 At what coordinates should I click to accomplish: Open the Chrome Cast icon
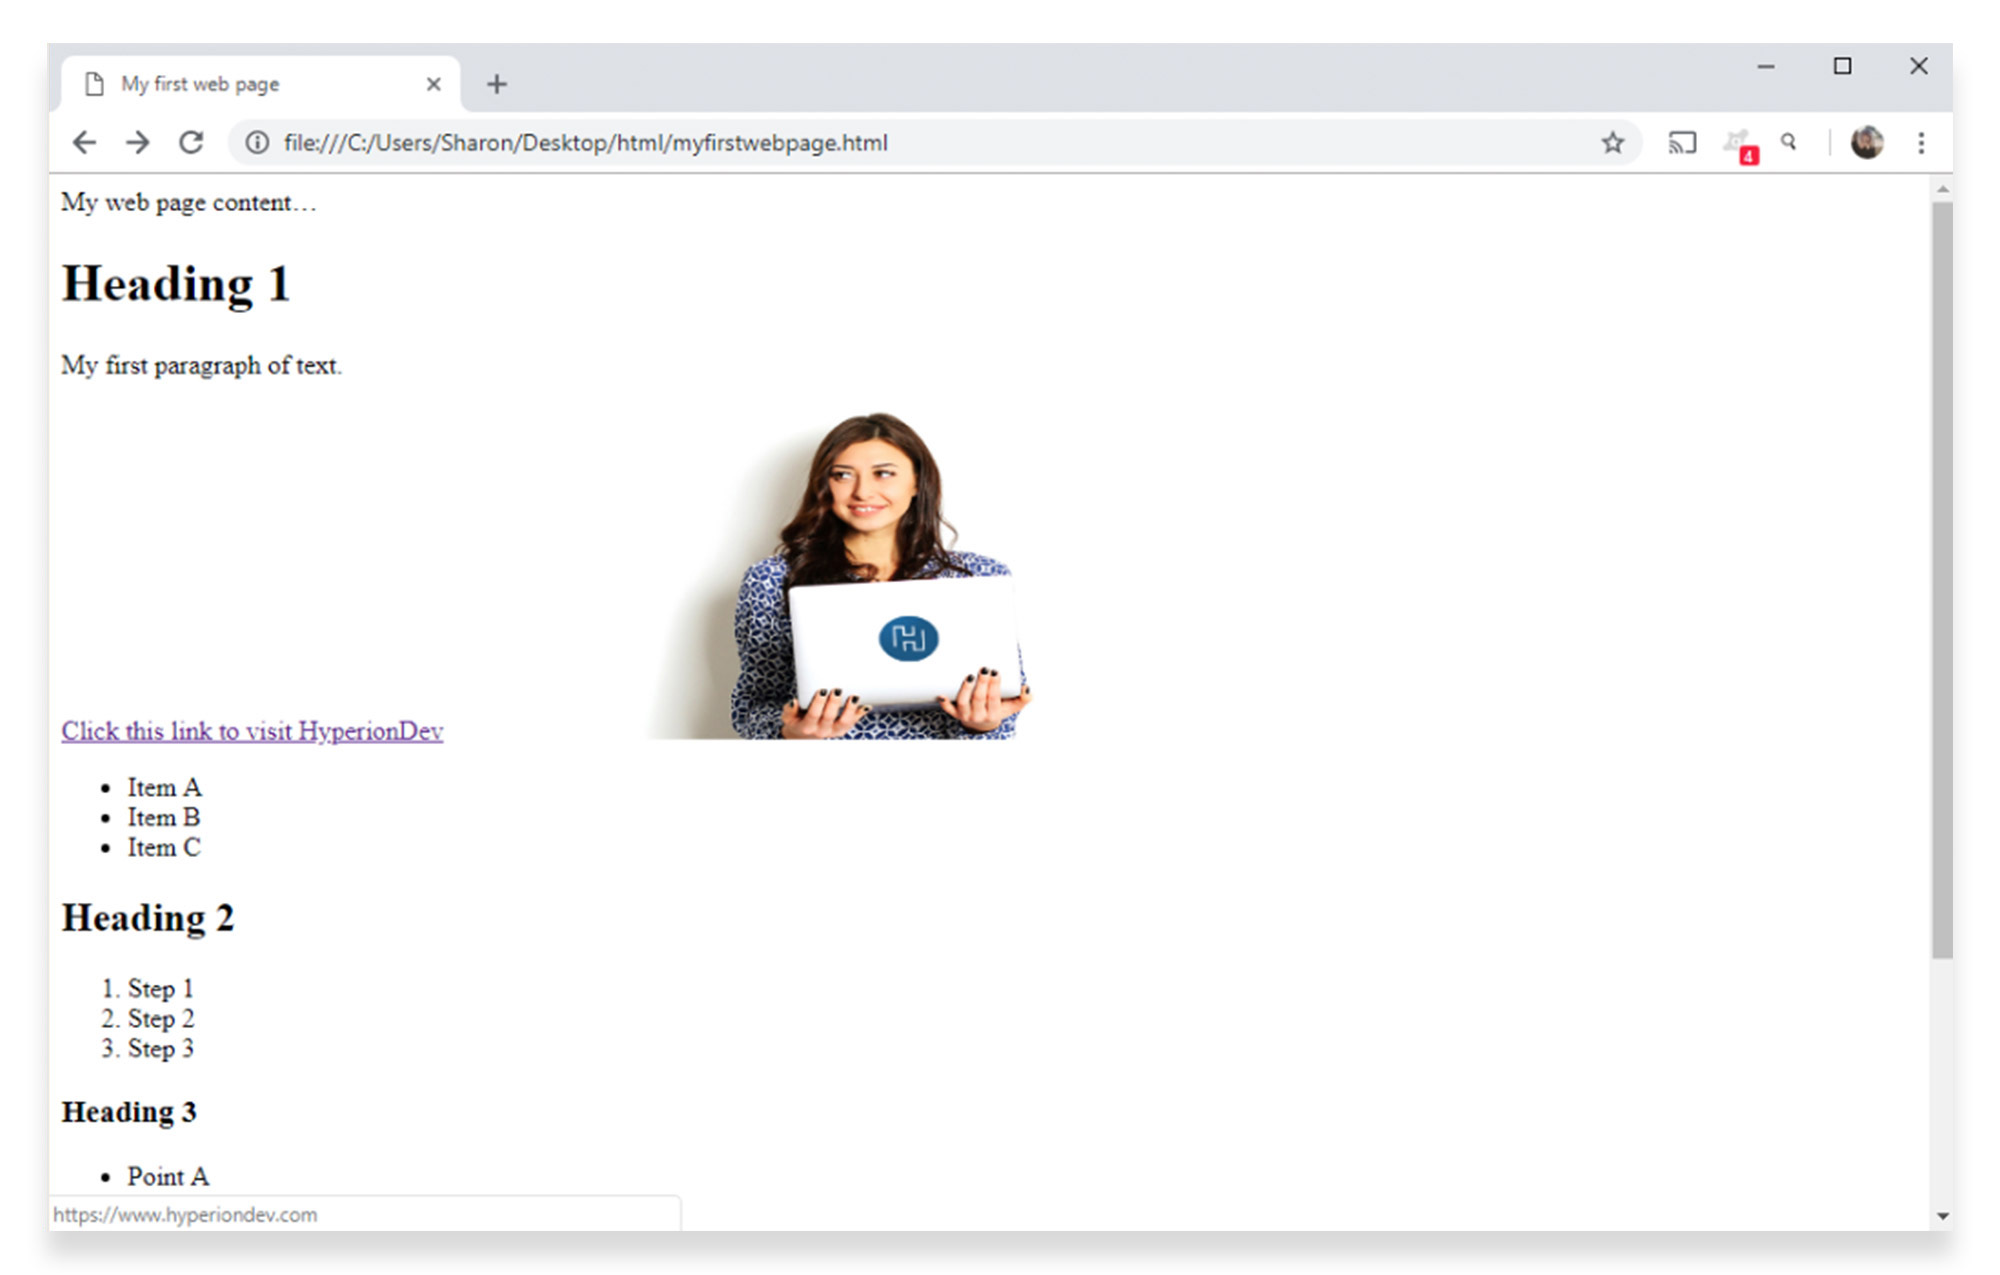(1683, 143)
